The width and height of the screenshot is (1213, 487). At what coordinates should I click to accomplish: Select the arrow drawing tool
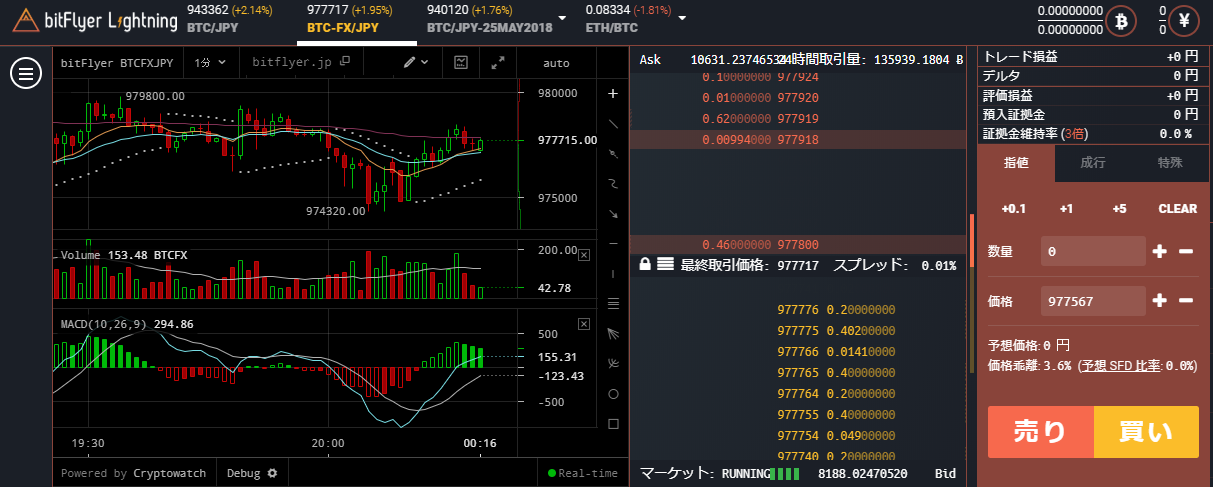pyautogui.click(x=613, y=213)
